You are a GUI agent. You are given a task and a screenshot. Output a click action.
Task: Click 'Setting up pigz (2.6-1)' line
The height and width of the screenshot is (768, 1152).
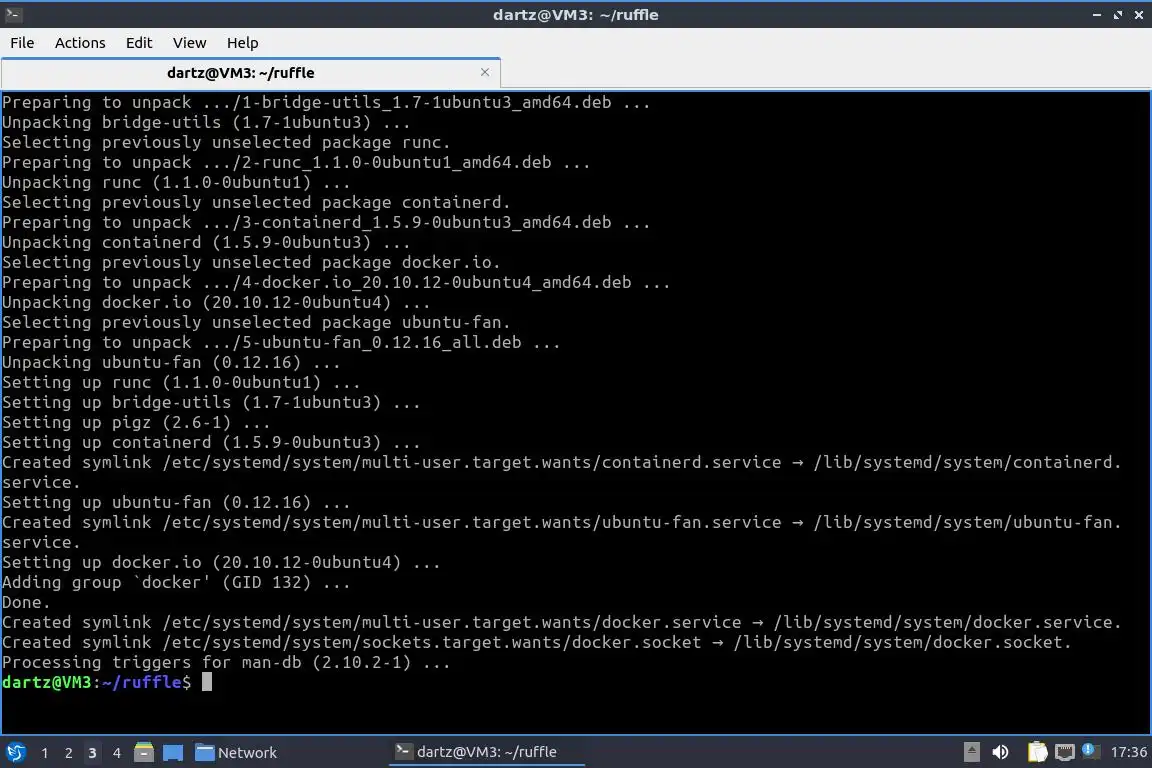click(x=136, y=422)
